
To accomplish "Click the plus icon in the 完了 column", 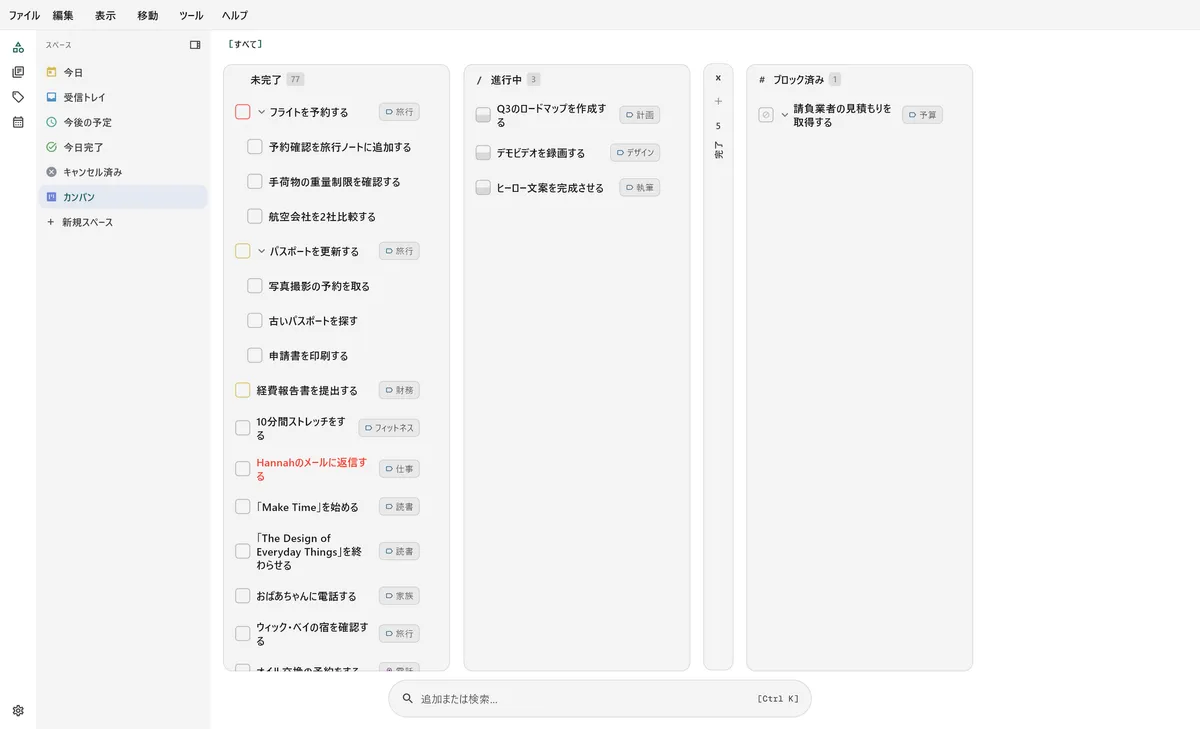I will [x=718, y=101].
